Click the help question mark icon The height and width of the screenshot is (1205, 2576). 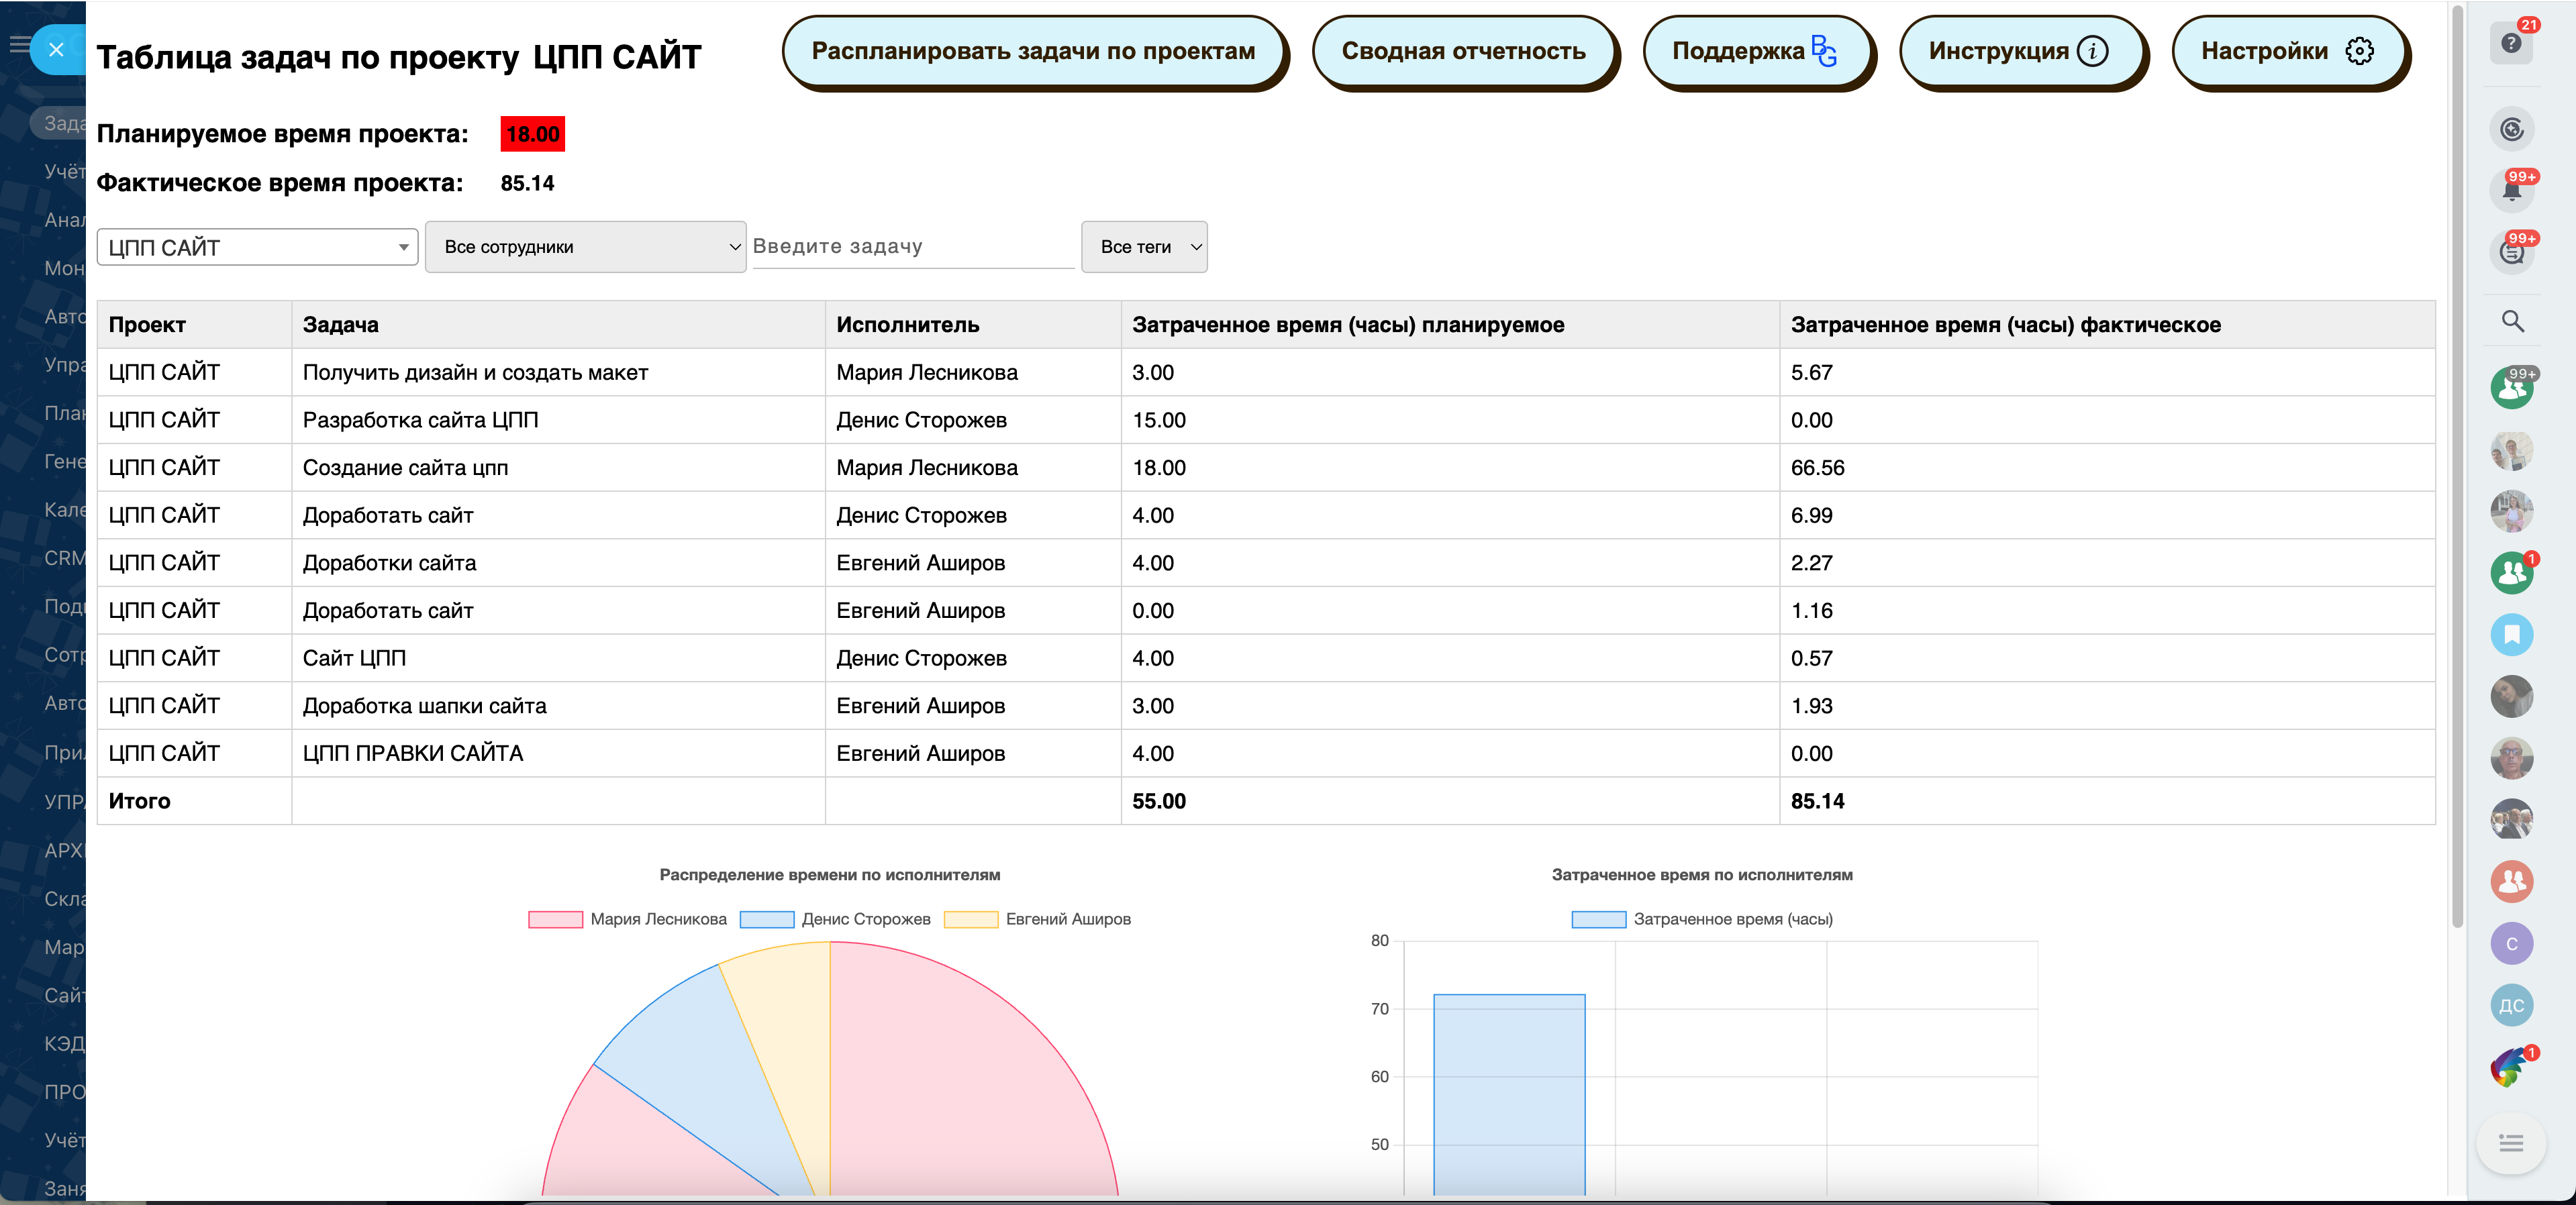point(2510,43)
